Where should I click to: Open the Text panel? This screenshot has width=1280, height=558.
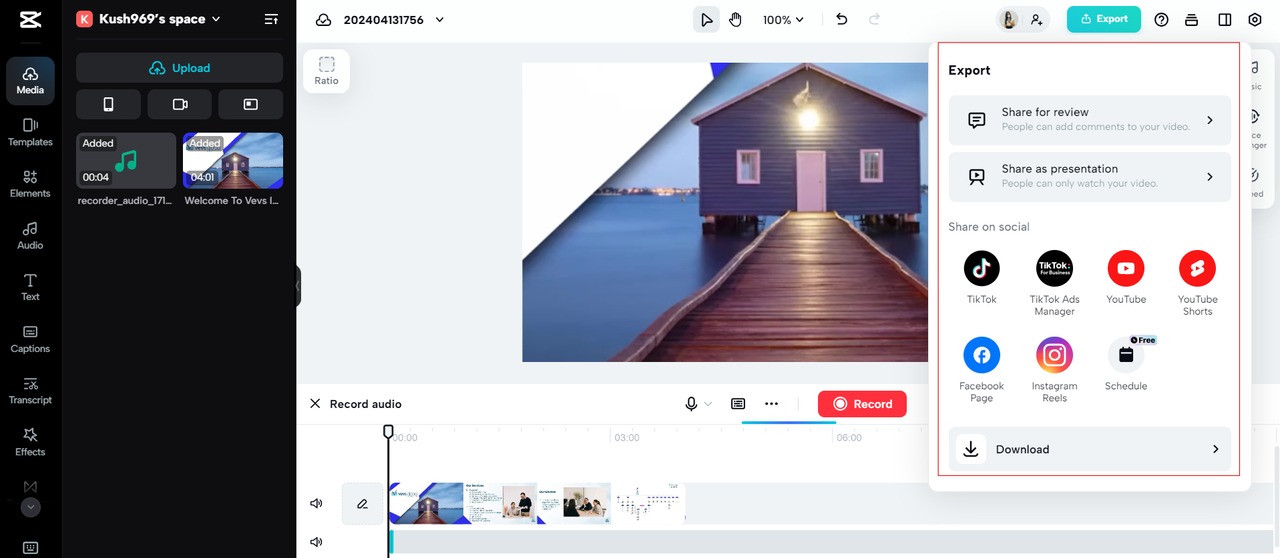point(30,288)
